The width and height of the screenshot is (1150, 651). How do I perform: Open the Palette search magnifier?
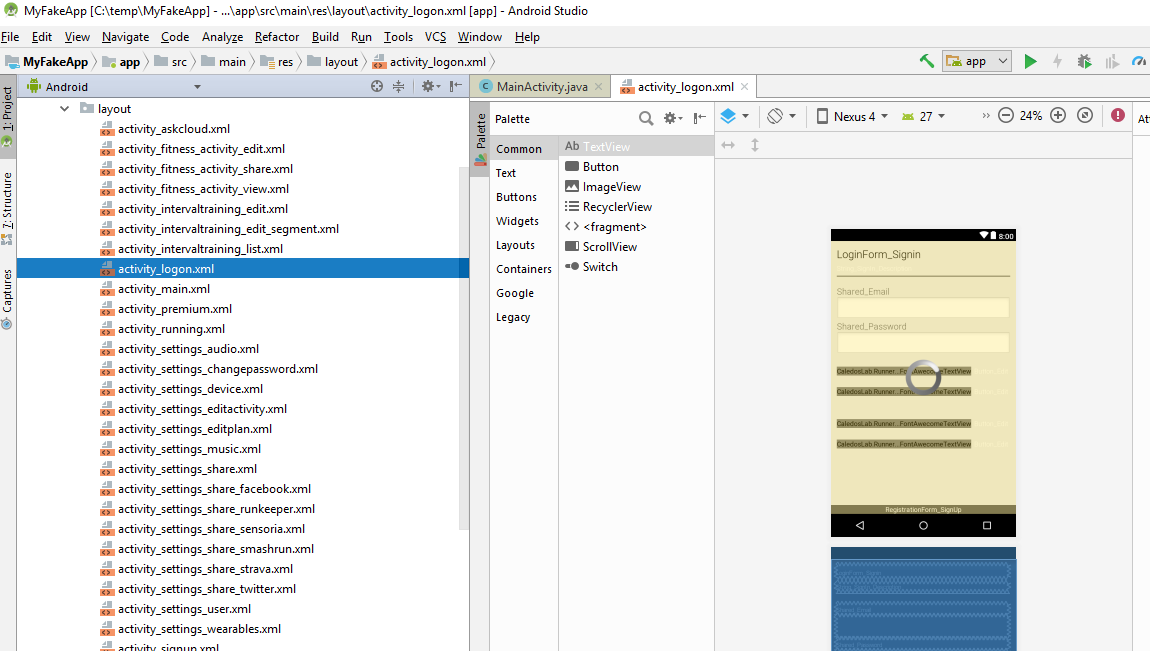[x=646, y=117]
